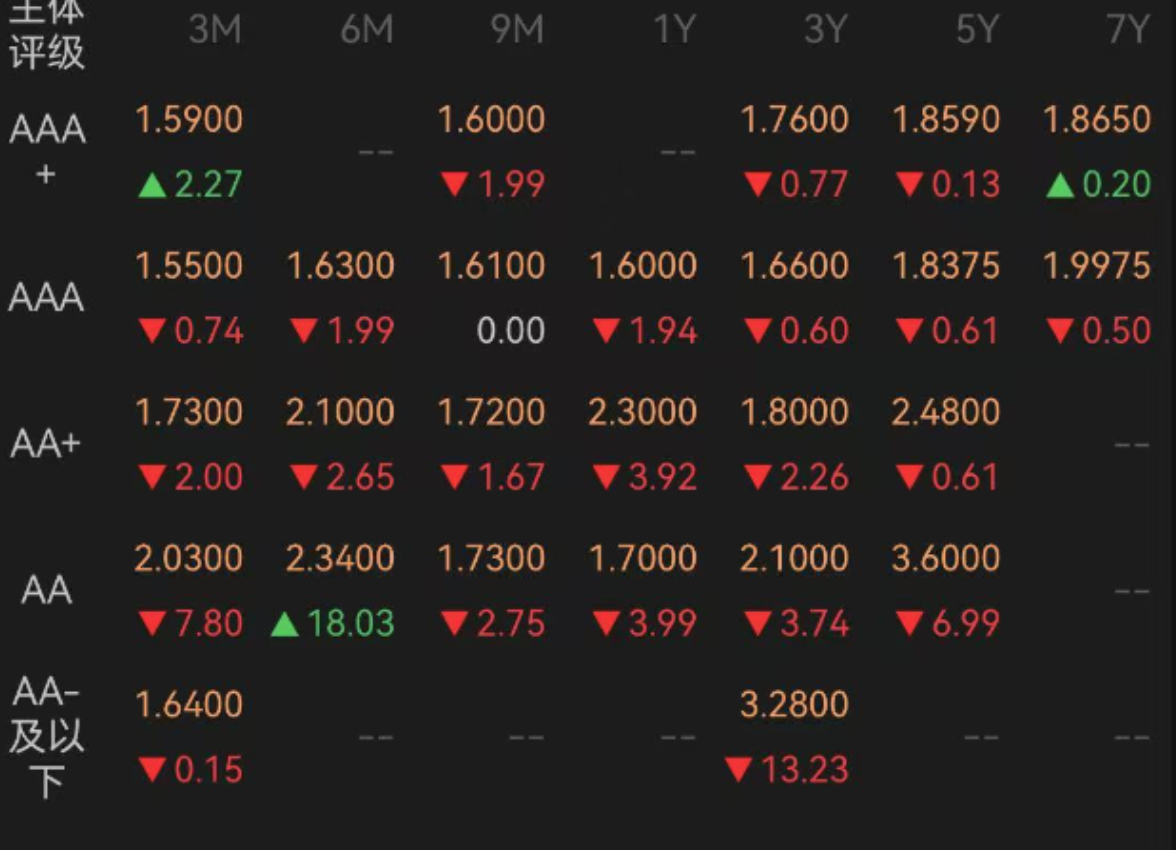Click the red down arrow beside 7.80
The image size is (1176, 850).
click(x=152, y=623)
